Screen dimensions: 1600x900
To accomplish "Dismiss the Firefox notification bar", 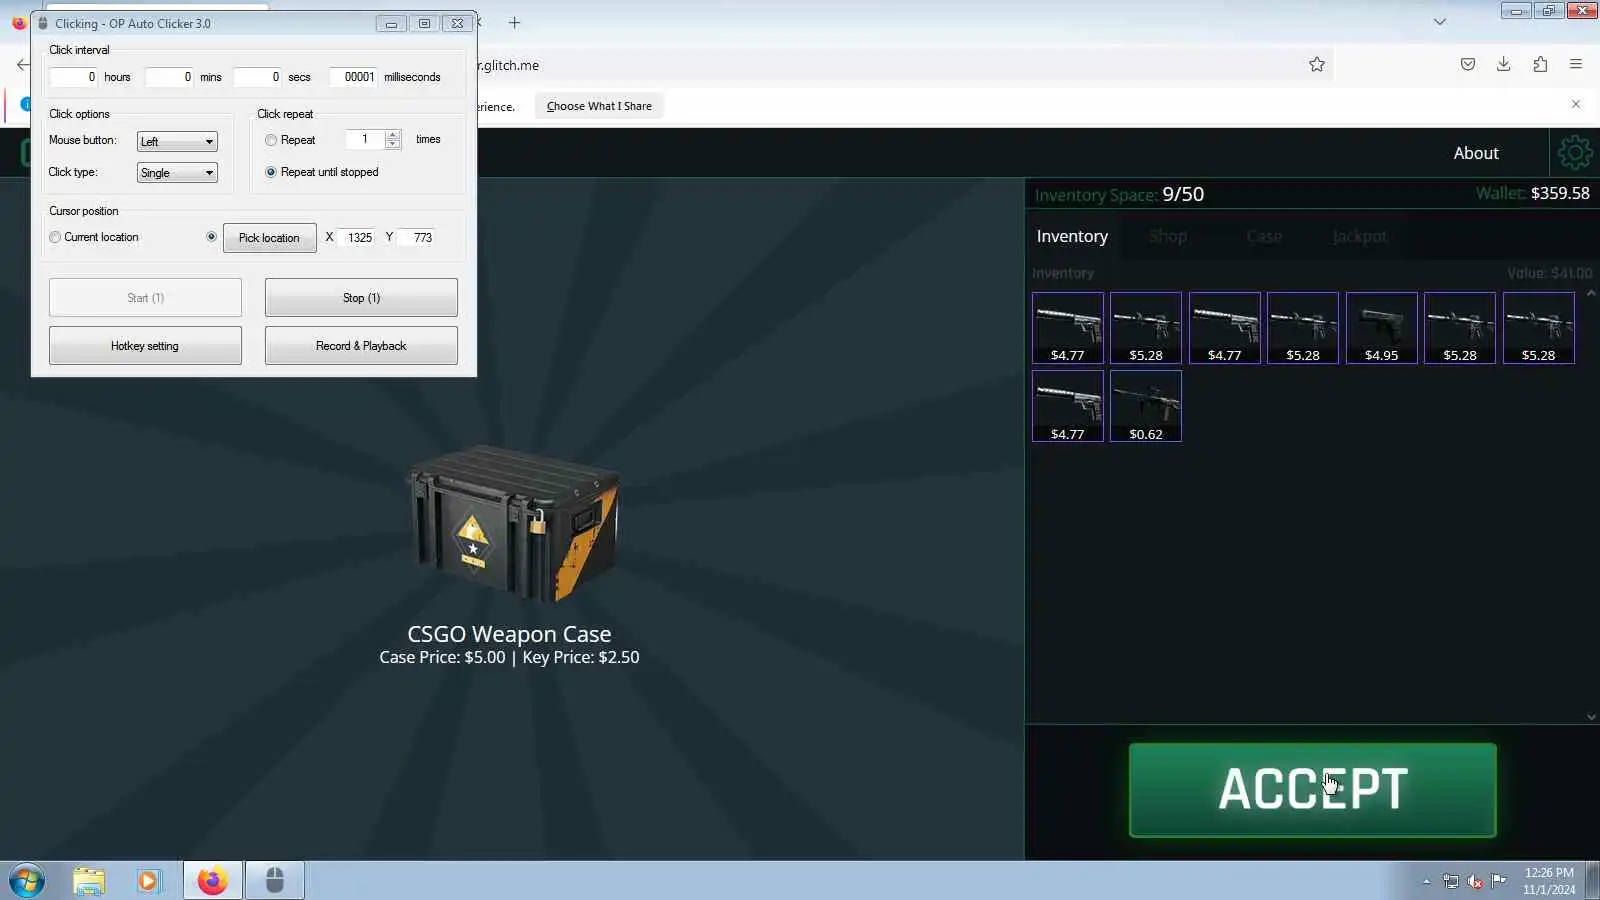I will tap(1576, 104).
